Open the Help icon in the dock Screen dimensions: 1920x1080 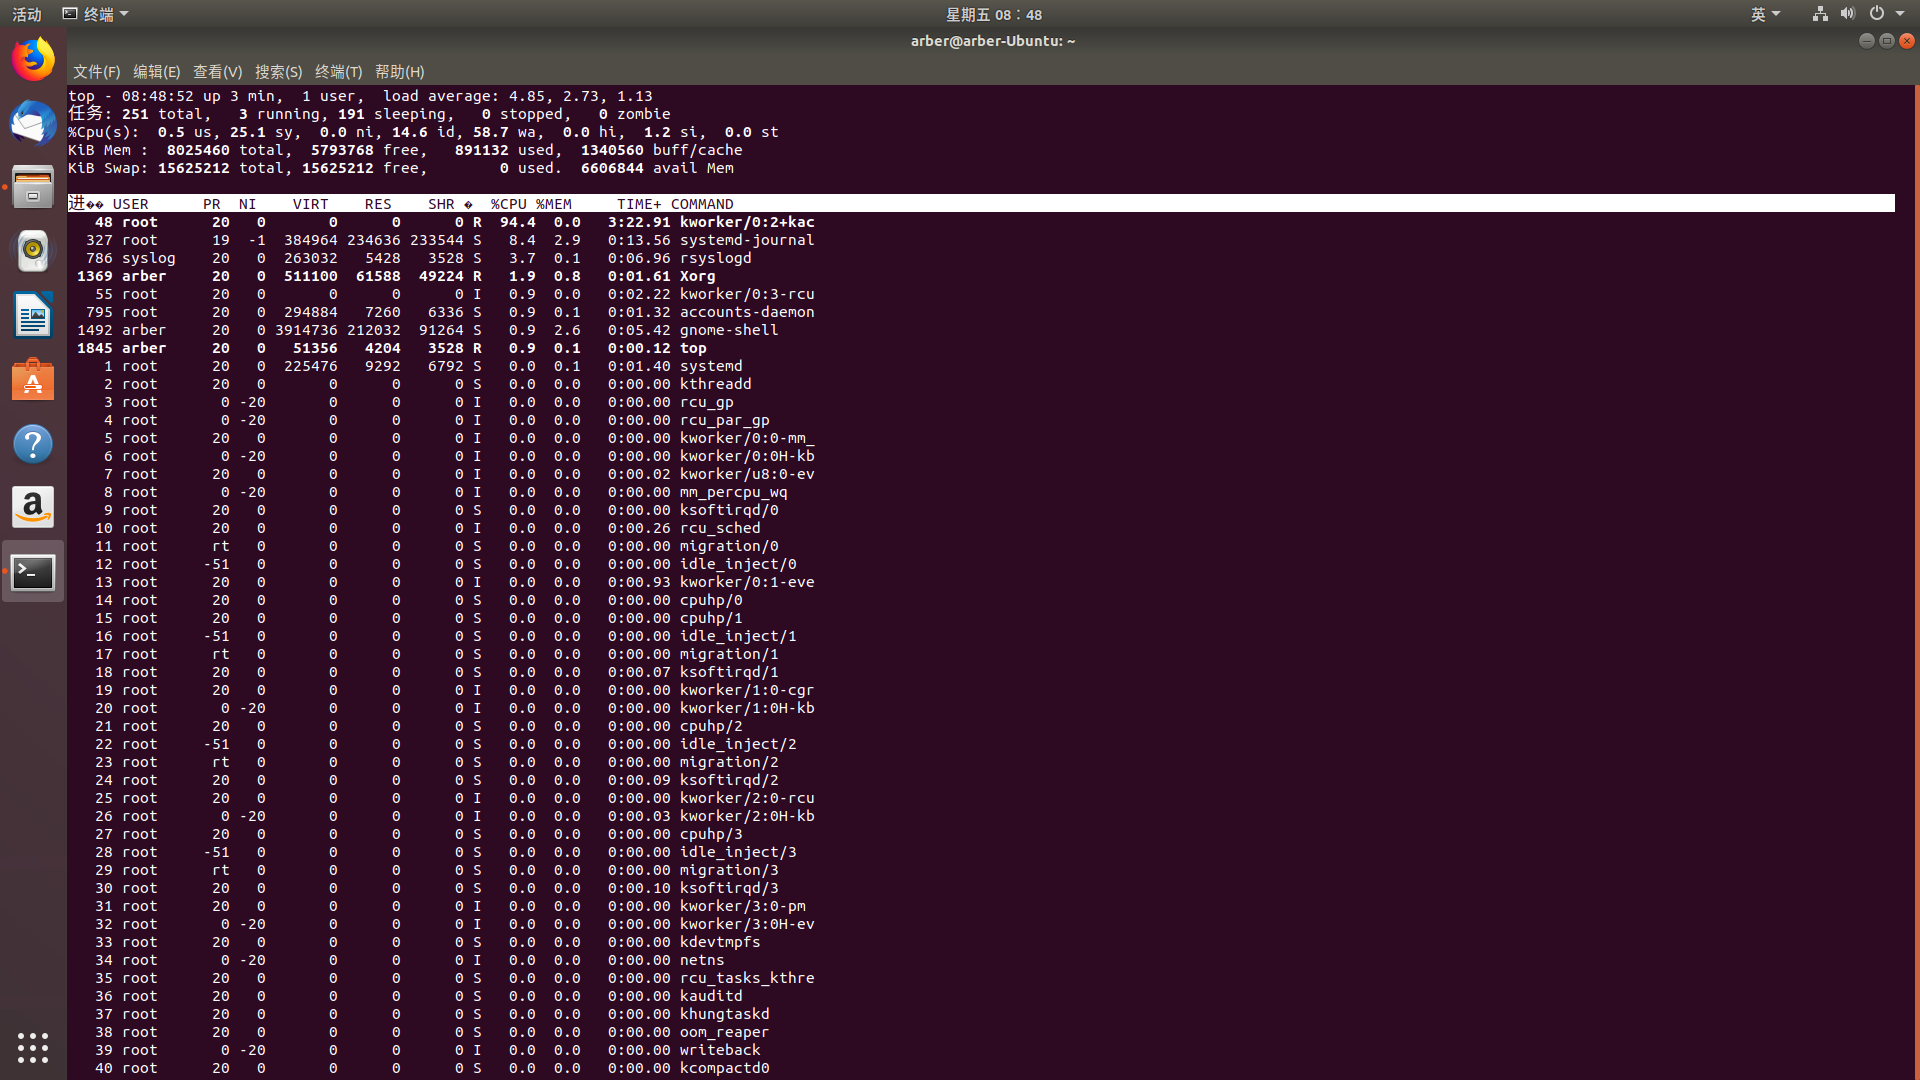(x=33, y=443)
